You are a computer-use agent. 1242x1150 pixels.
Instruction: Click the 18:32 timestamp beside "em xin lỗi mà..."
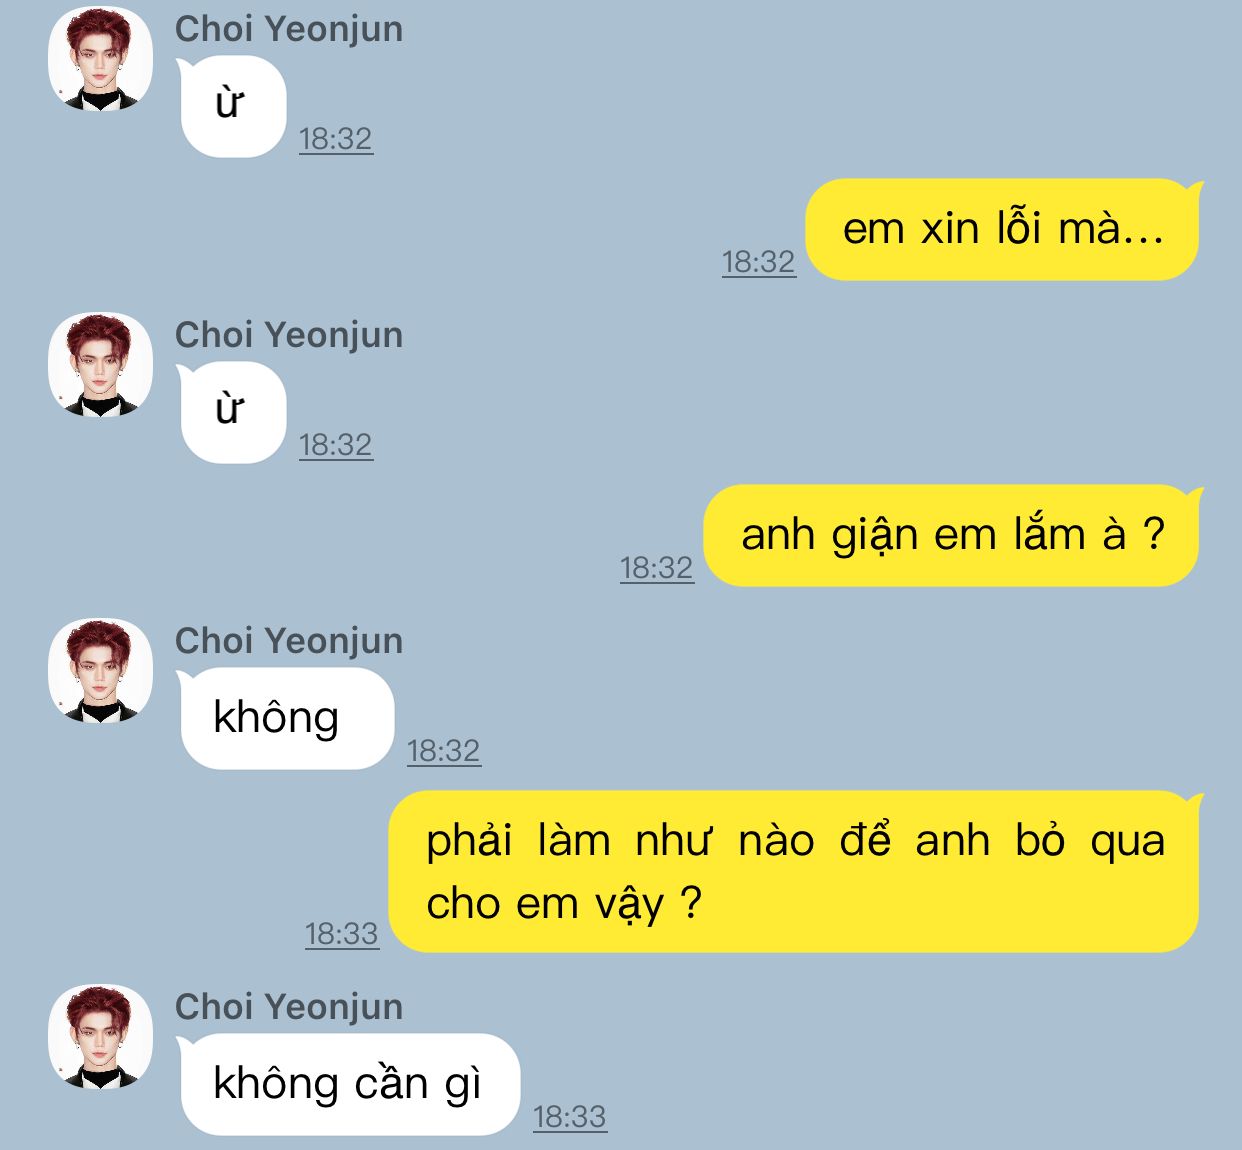point(759,262)
